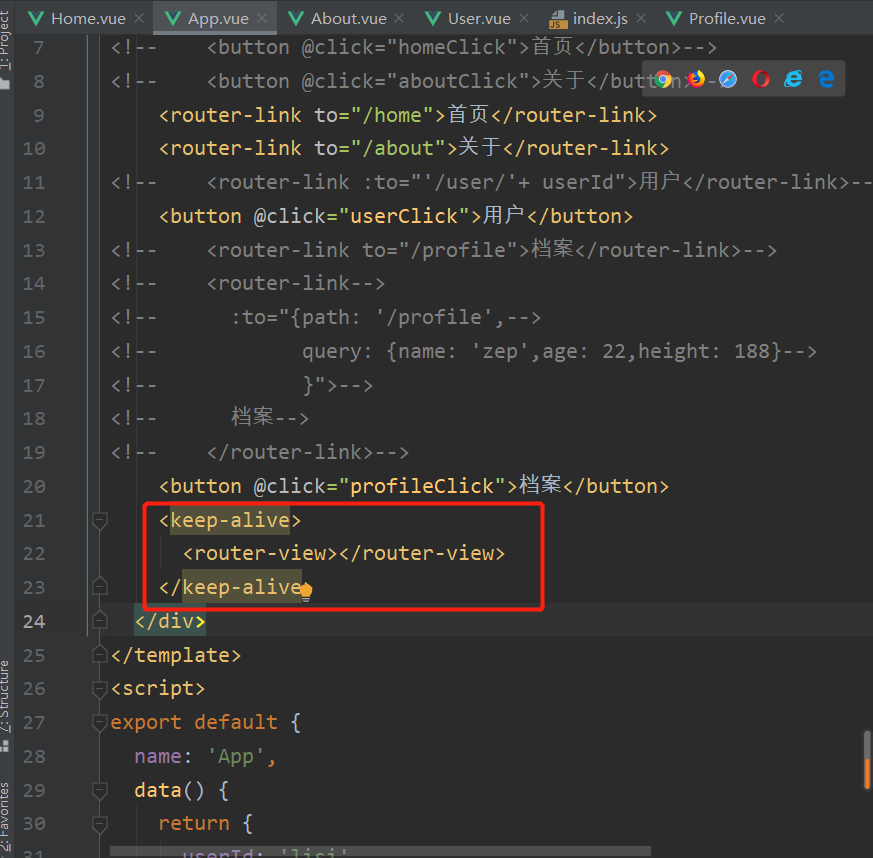Click the yellow intention lightbulb on line 23

pos(306,591)
